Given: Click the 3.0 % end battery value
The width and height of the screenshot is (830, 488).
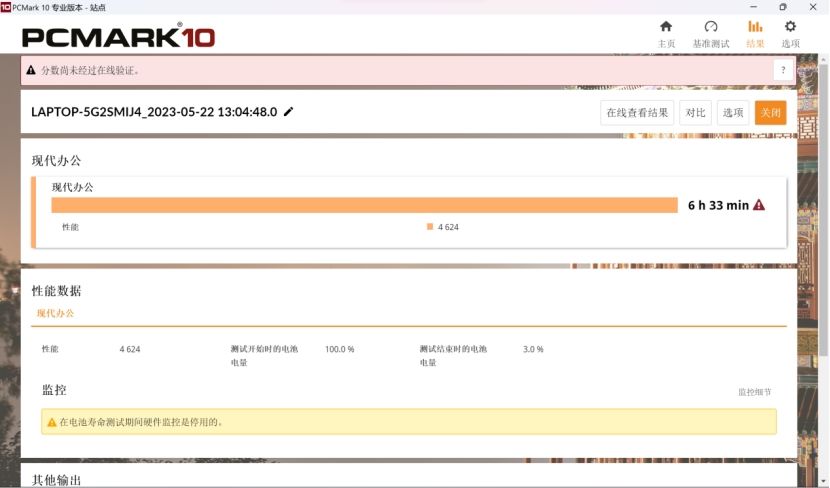Looking at the screenshot, I should [x=533, y=349].
